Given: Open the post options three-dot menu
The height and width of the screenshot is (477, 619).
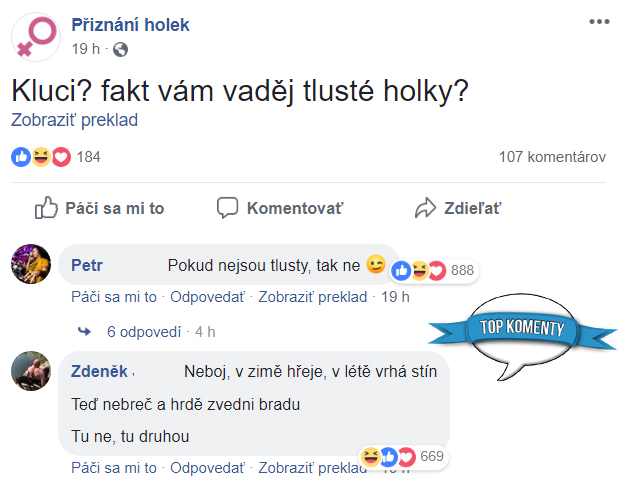Looking at the screenshot, I should [x=598, y=22].
